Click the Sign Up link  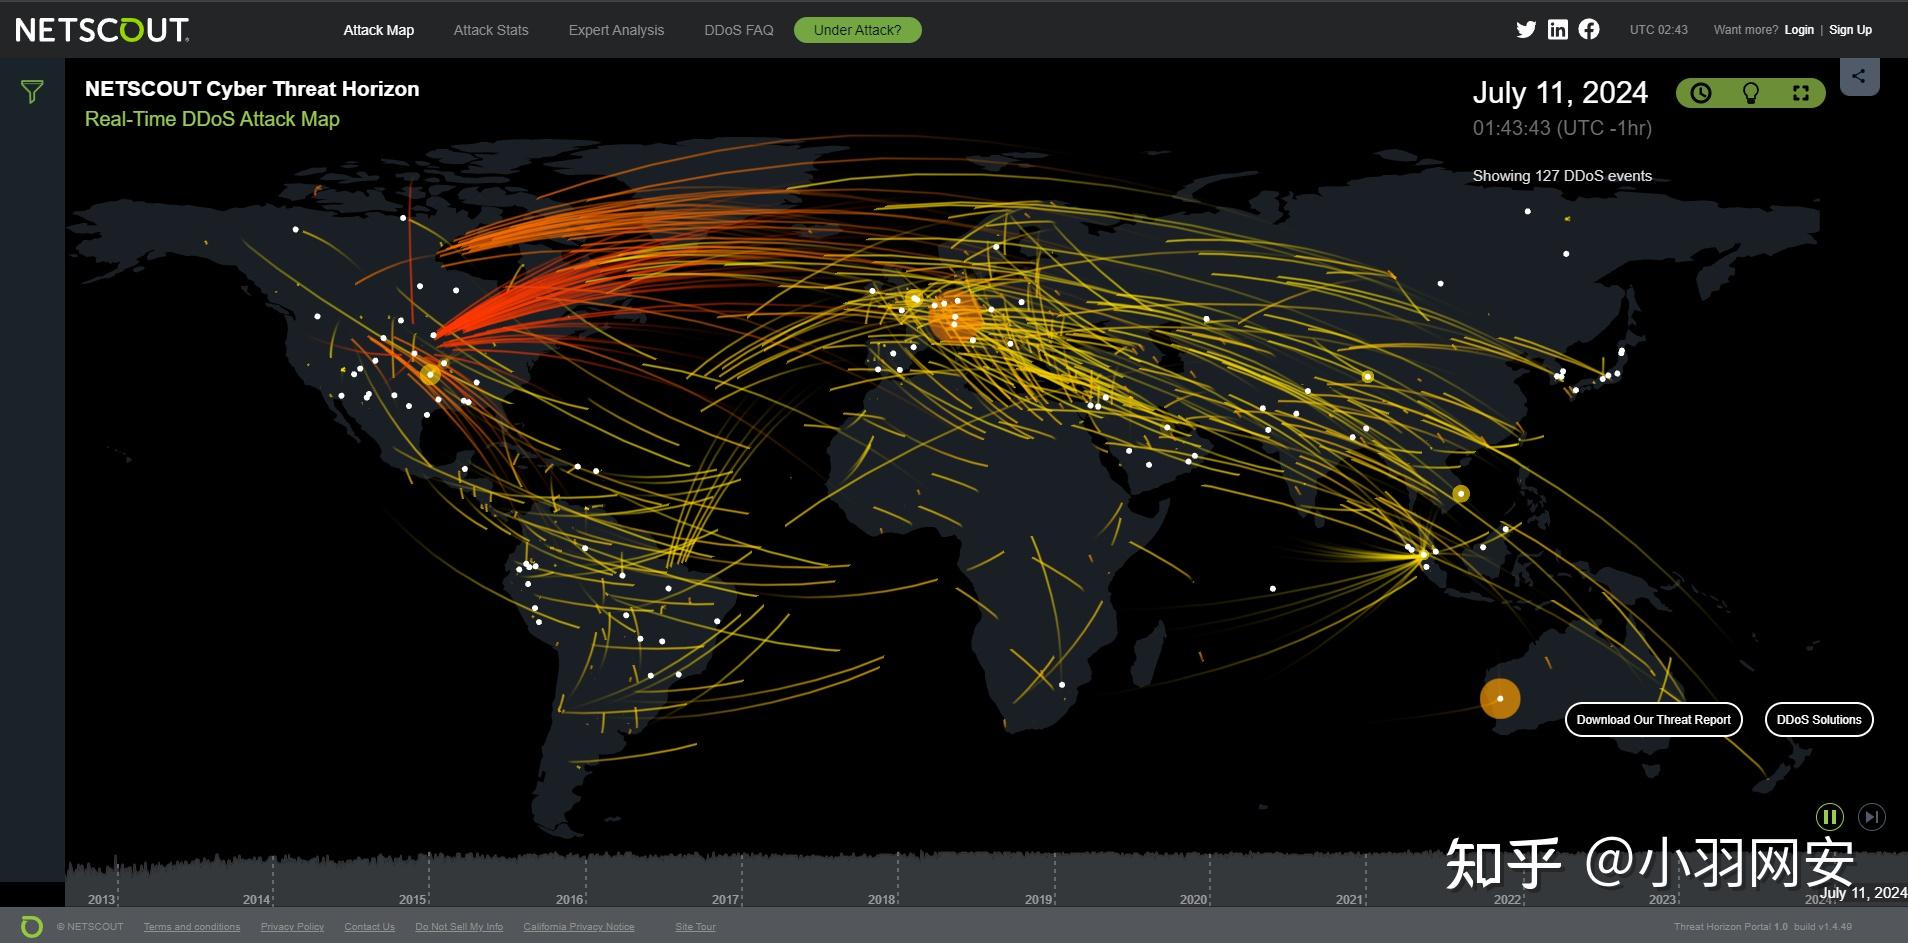click(x=1850, y=30)
